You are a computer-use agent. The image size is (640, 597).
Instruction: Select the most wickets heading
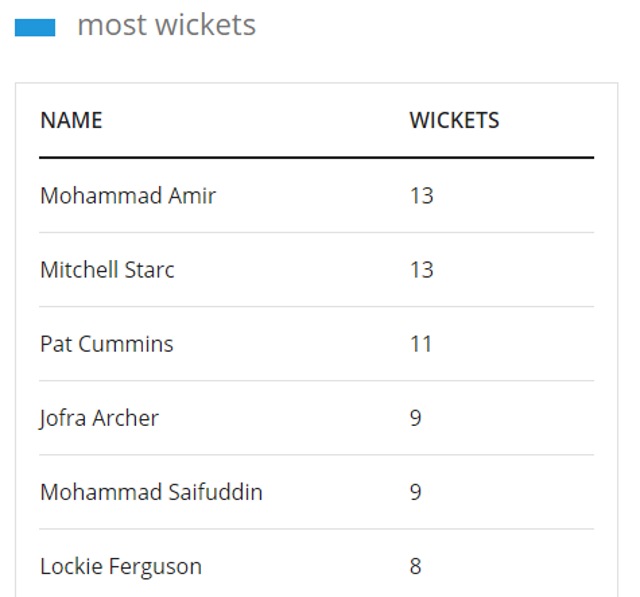(167, 25)
